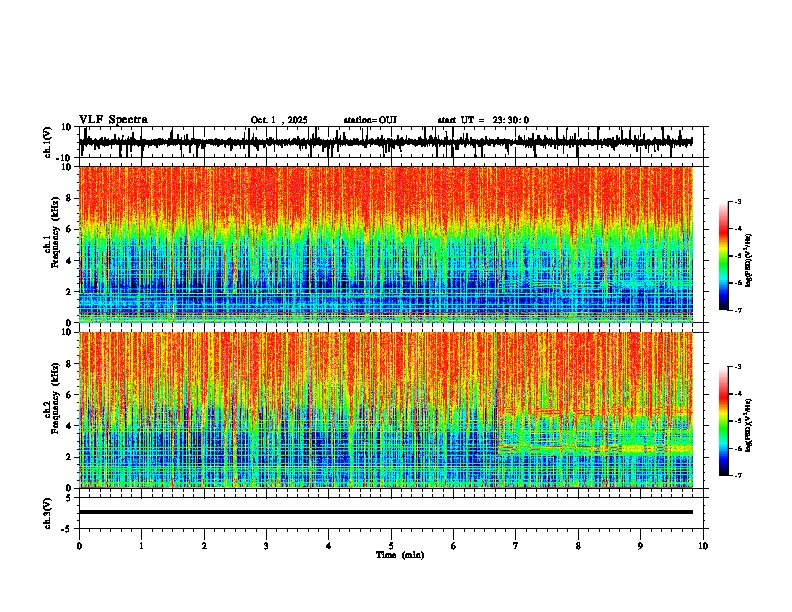This screenshot has height=612, width=792.
Task: Click time axis tick label "0"
Action: 79,546
